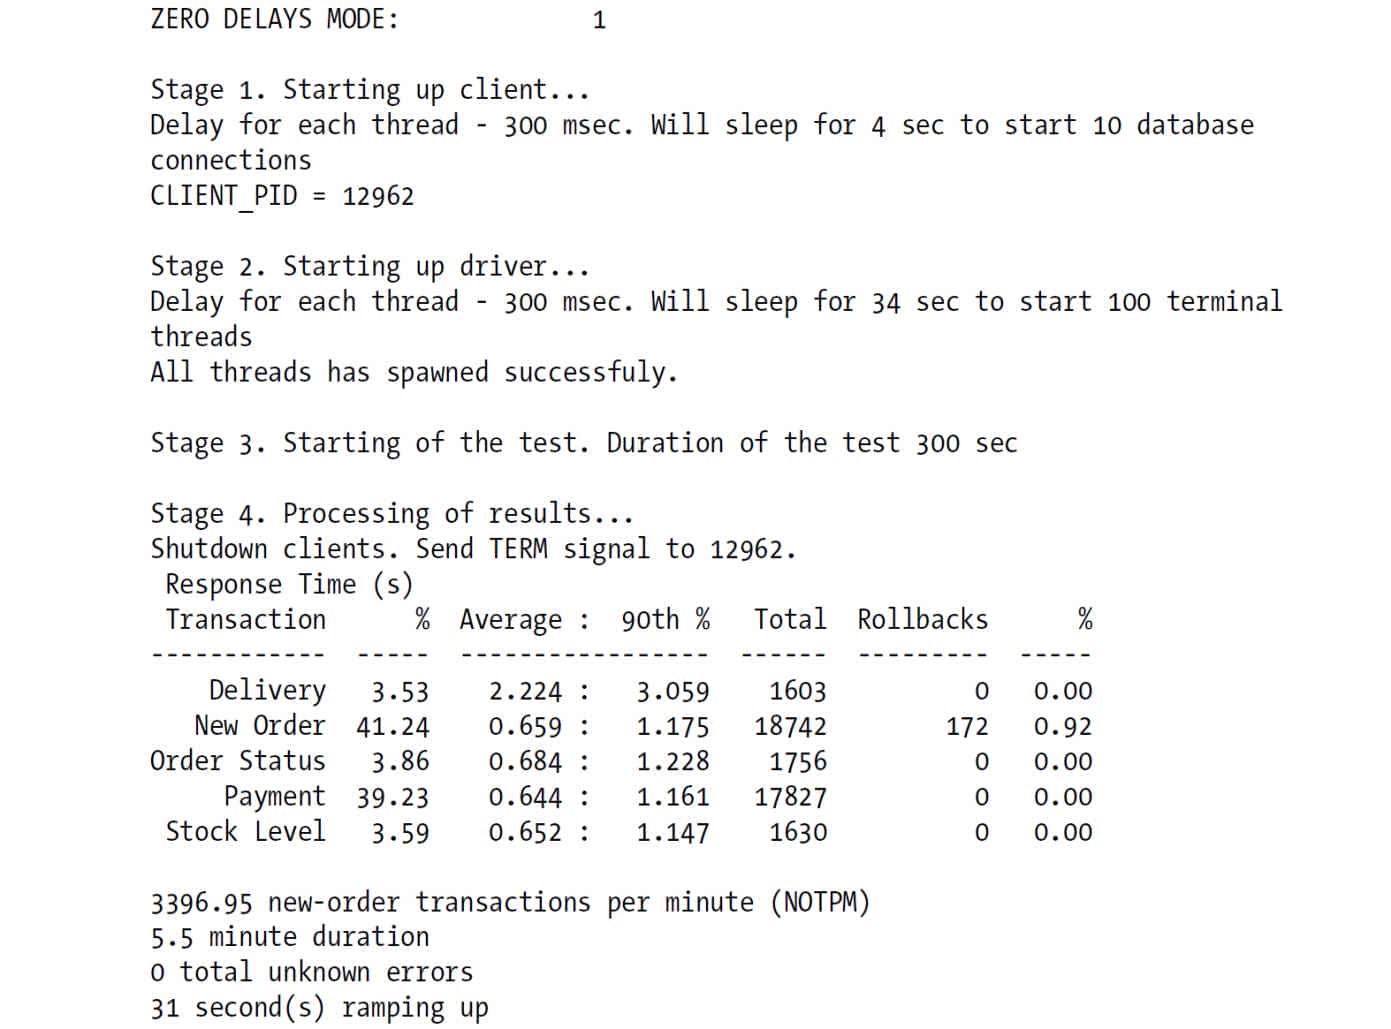This screenshot has width=1391, height=1029.
Task: Click the 31 second(s) ramping up line
Action: click(x=319, y=1008)
